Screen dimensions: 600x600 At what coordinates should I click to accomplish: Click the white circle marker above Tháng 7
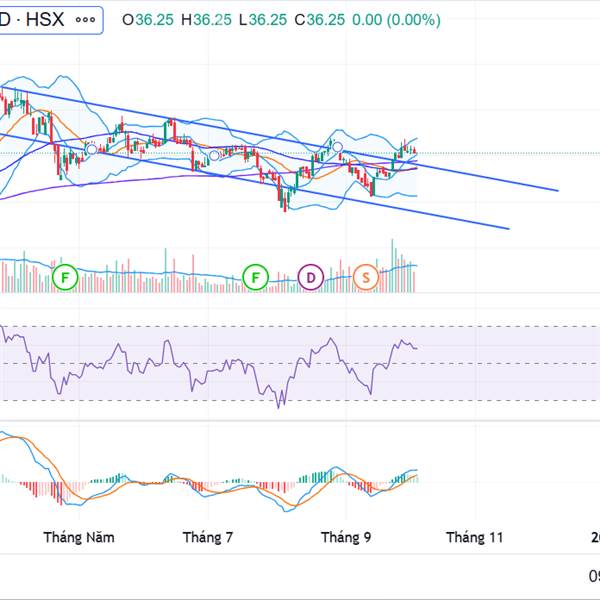(x=214, y=155)
